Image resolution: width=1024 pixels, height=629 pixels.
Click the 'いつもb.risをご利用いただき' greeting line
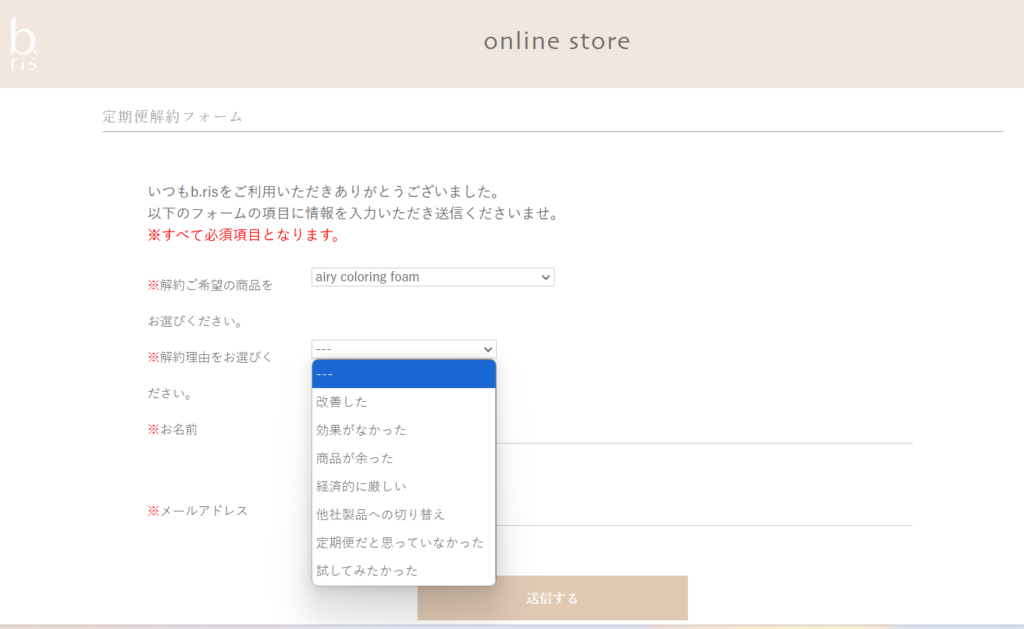[x=325, y=192]
